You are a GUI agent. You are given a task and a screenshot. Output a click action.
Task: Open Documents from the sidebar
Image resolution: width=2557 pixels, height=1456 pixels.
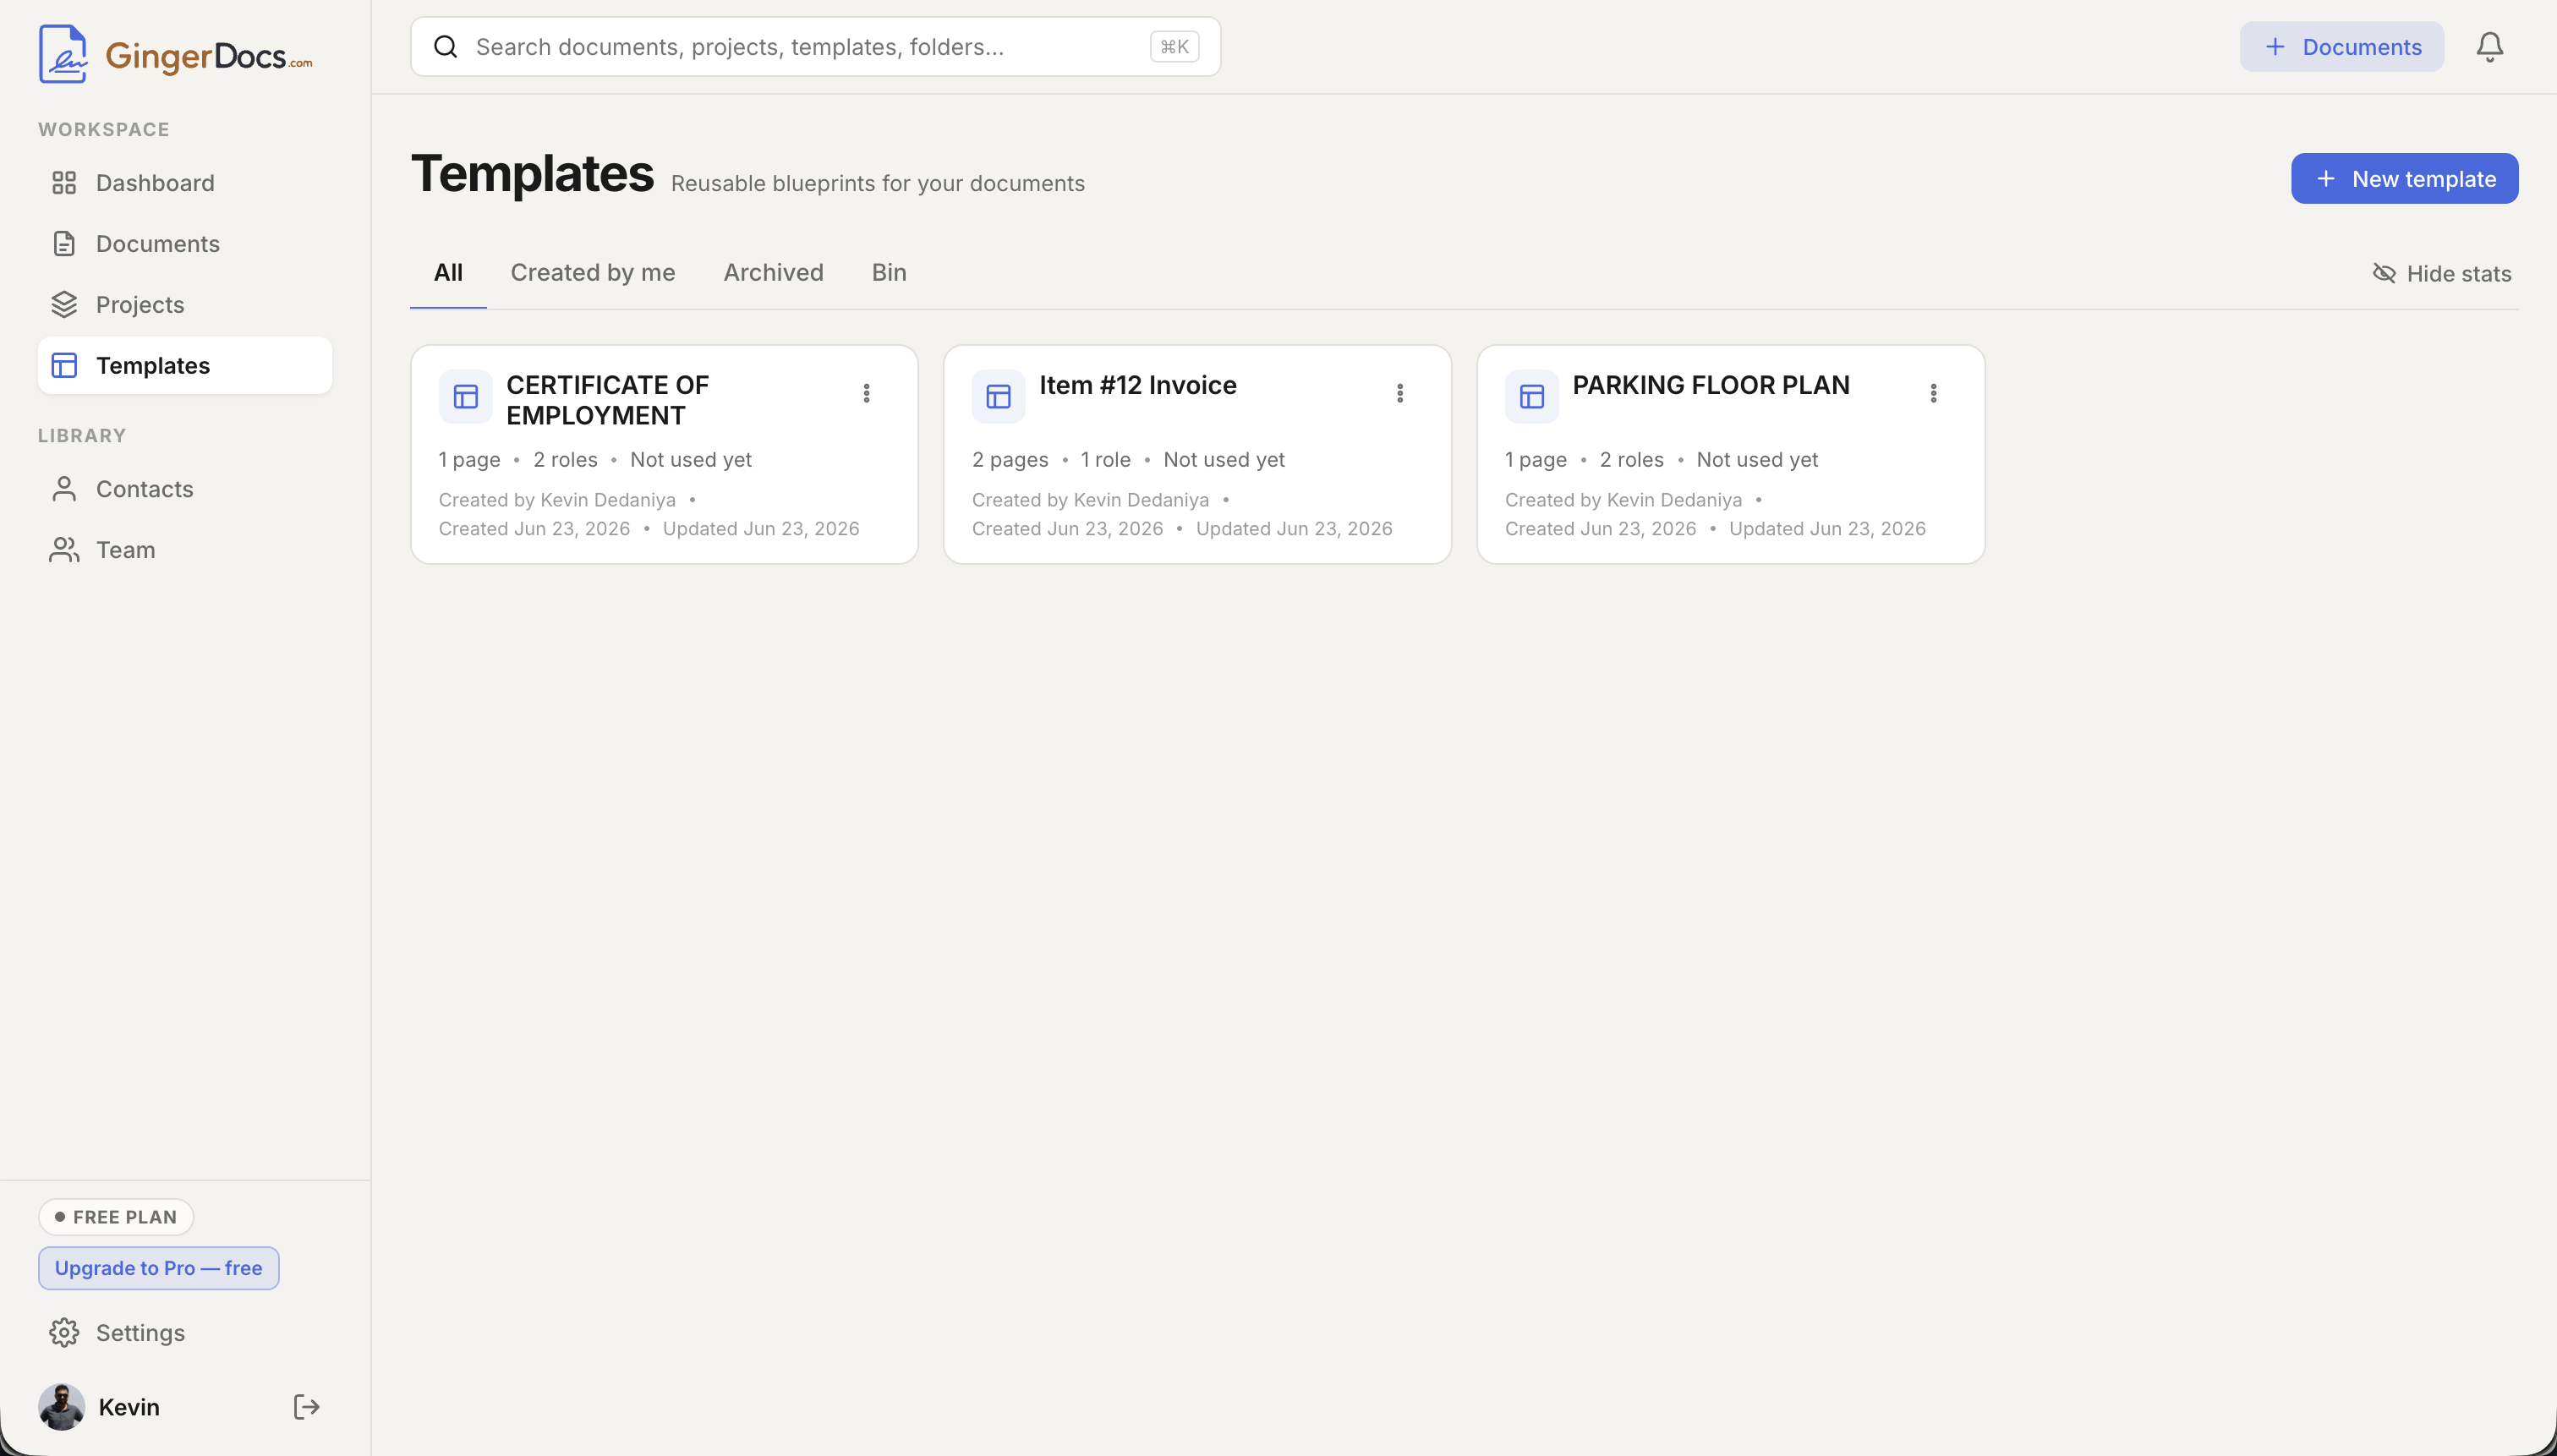[185, 244]
